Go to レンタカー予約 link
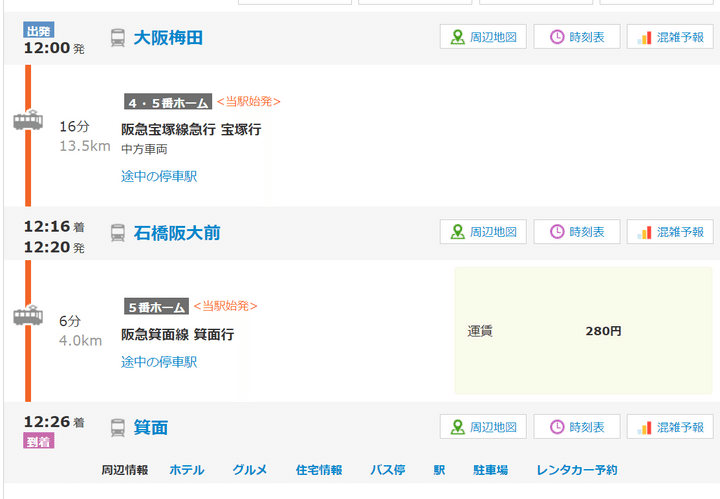Image resolution: width=720 pixels, height=499 pixels. (577, 470)
